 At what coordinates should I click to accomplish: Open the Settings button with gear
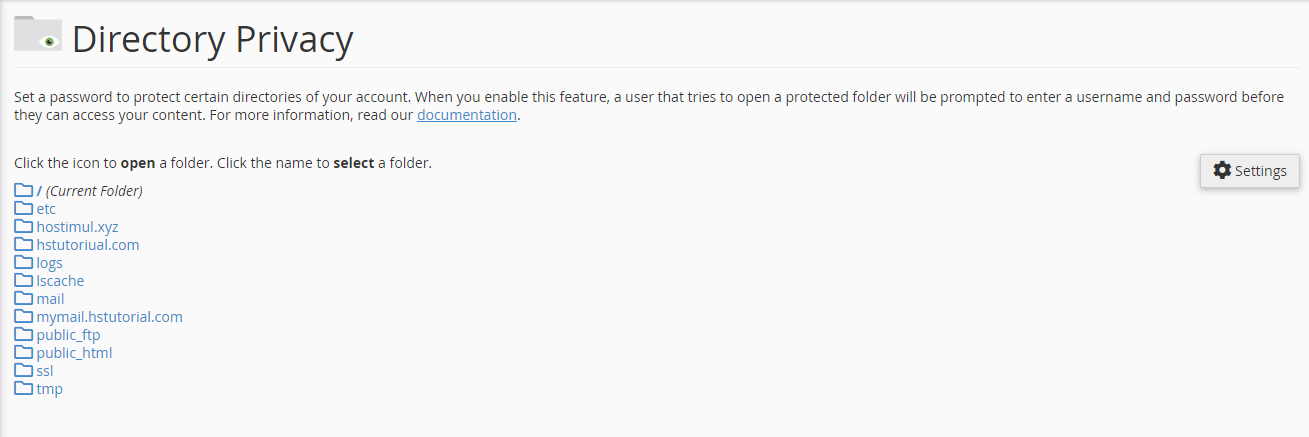click(1250, 171)
